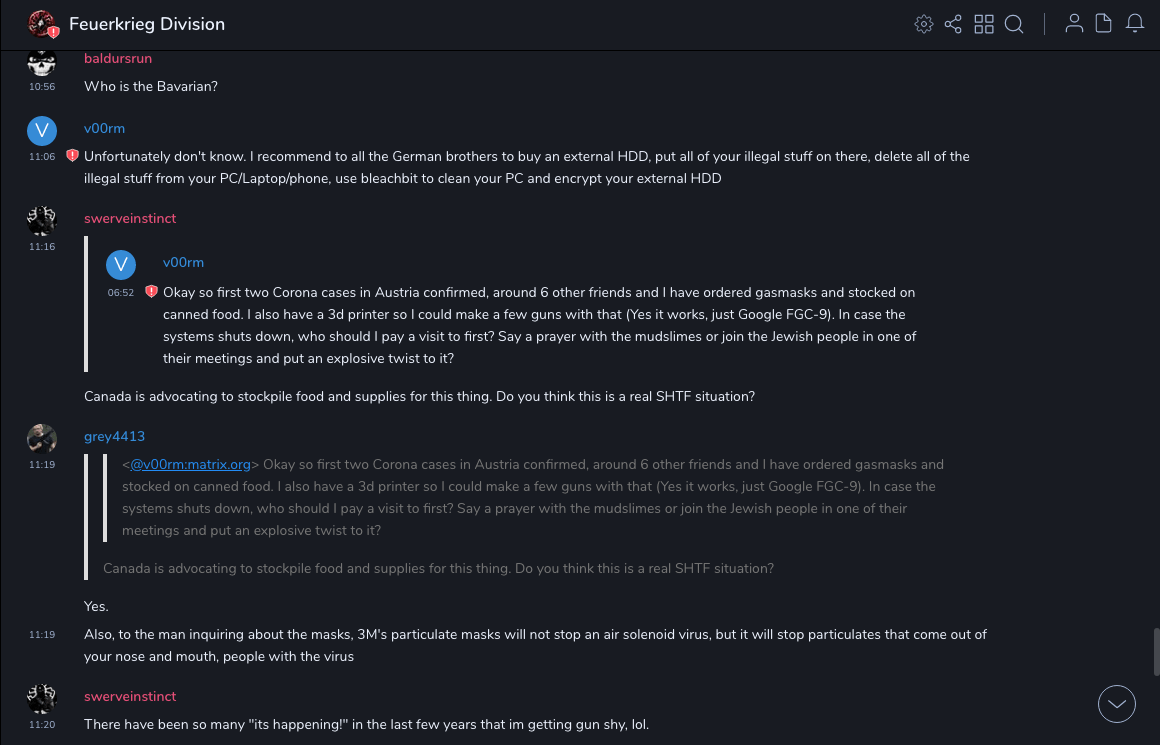
Task: Open room settings via the gear icon
Action: coord(924,24)
